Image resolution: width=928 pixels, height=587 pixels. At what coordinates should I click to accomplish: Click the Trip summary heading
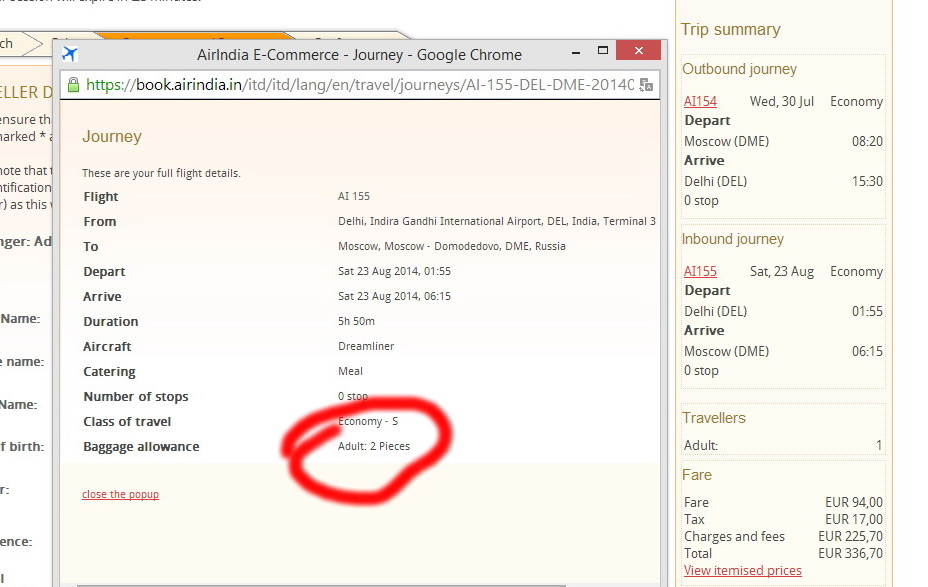730,29
